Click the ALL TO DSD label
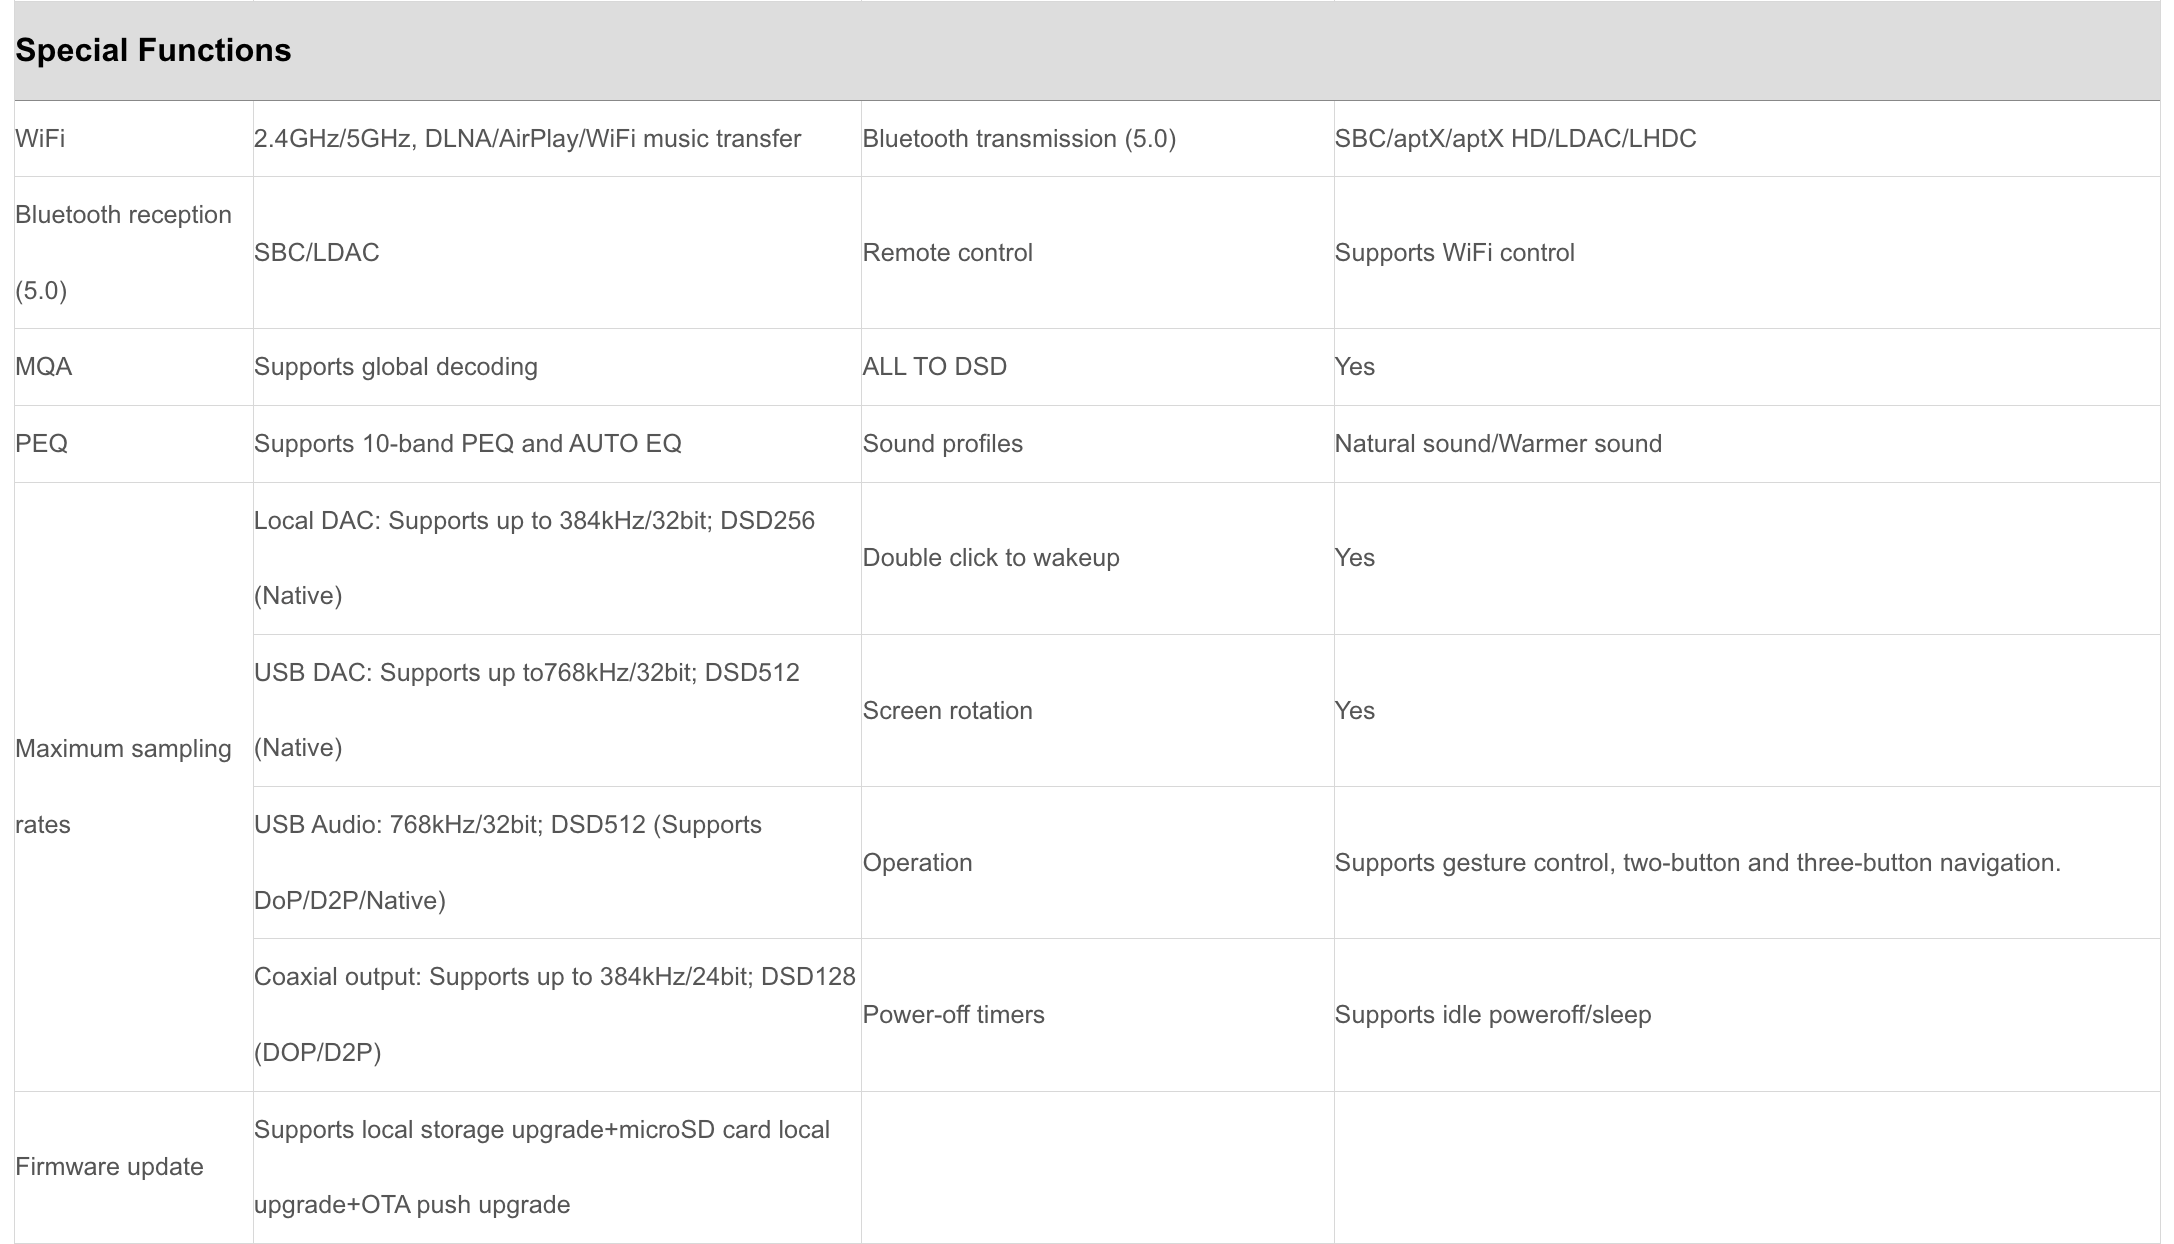 934,366
